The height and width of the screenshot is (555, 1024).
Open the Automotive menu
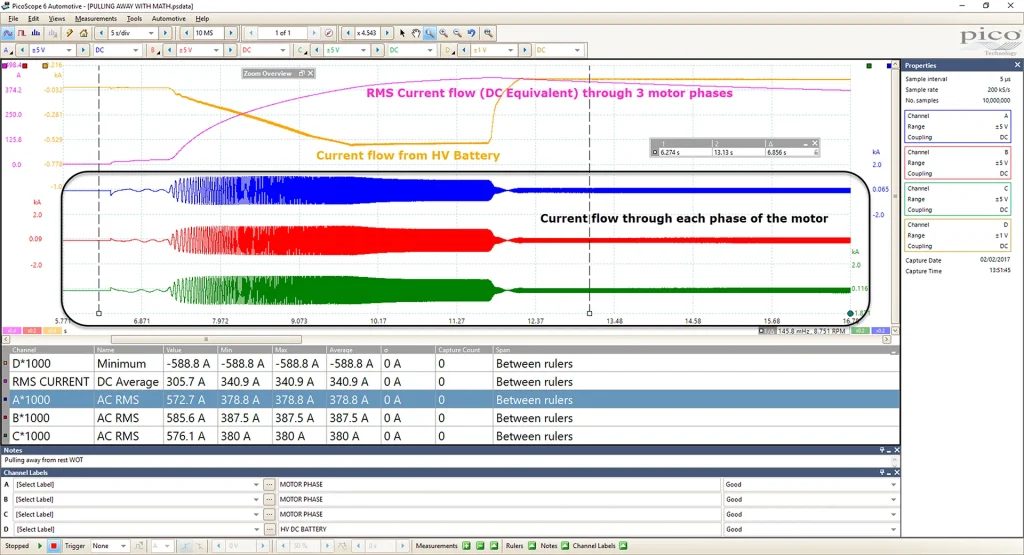tap(168, 19)
